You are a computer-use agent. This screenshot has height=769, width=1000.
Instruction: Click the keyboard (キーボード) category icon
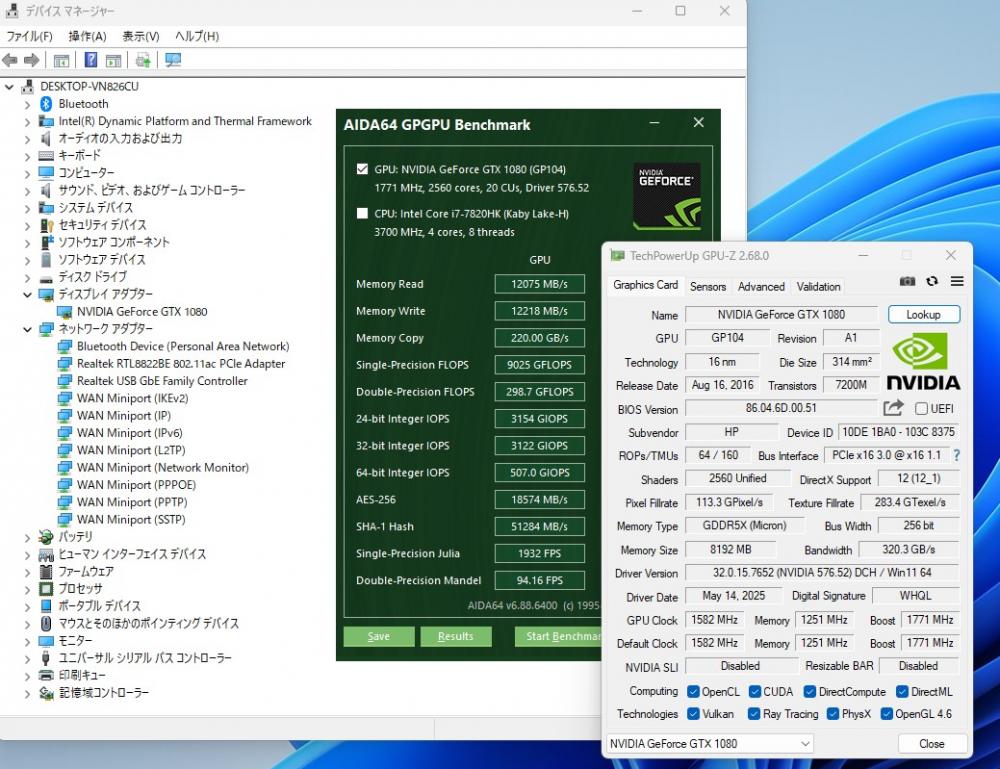(46, 156)
